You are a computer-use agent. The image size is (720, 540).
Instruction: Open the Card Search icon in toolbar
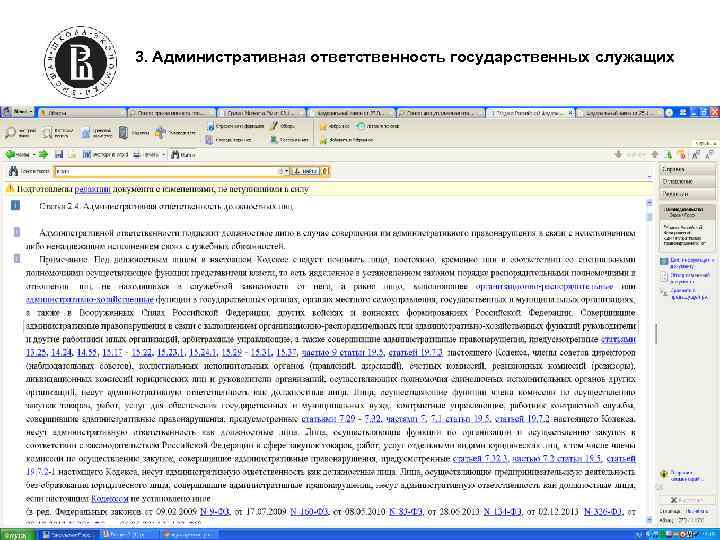[47, 133]
